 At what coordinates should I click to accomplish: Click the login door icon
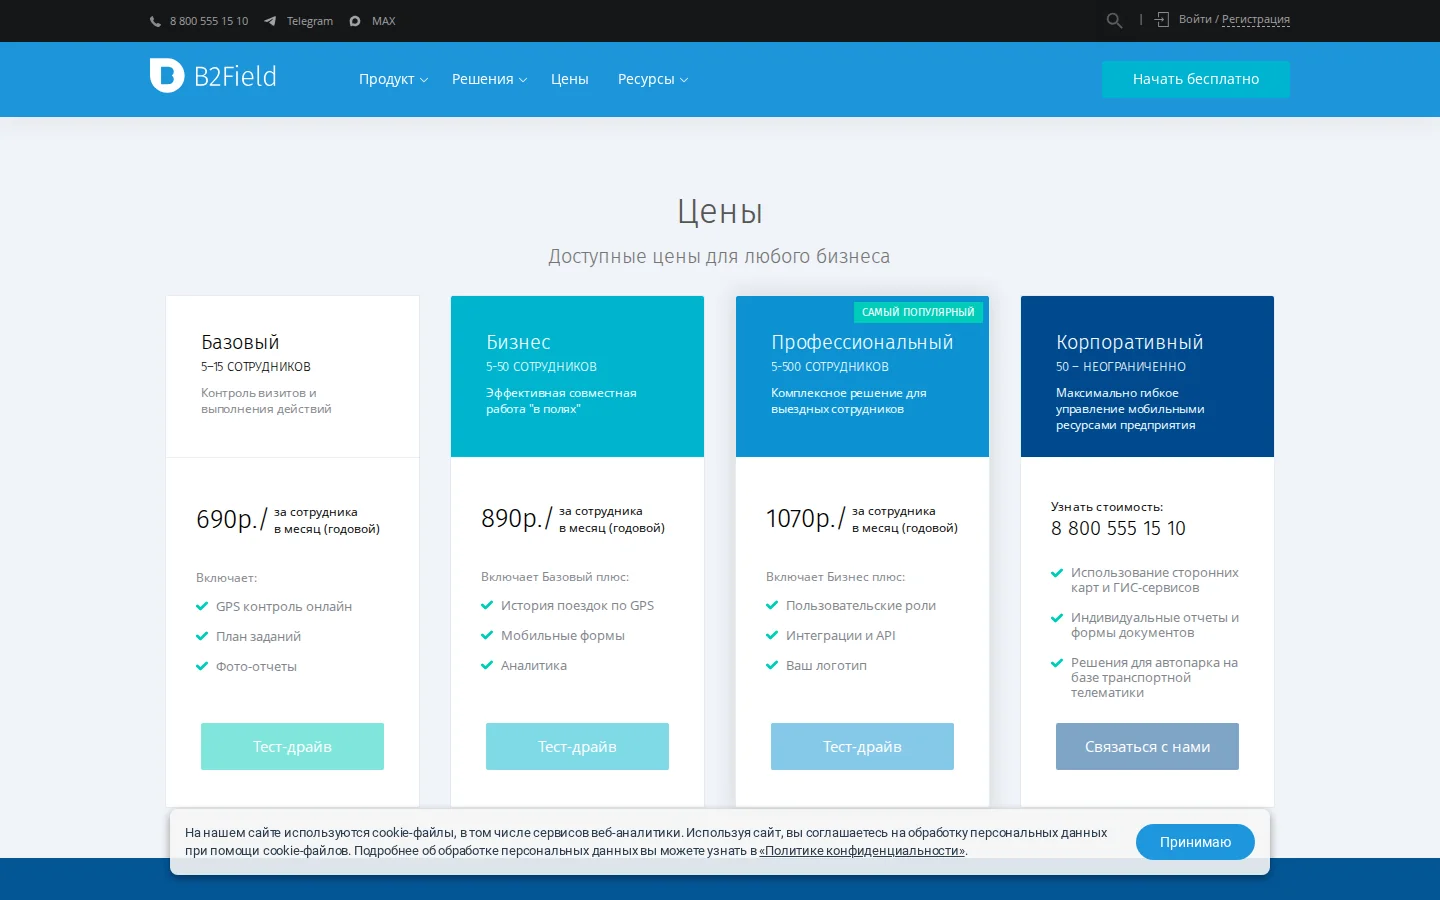coord(1162,19)
